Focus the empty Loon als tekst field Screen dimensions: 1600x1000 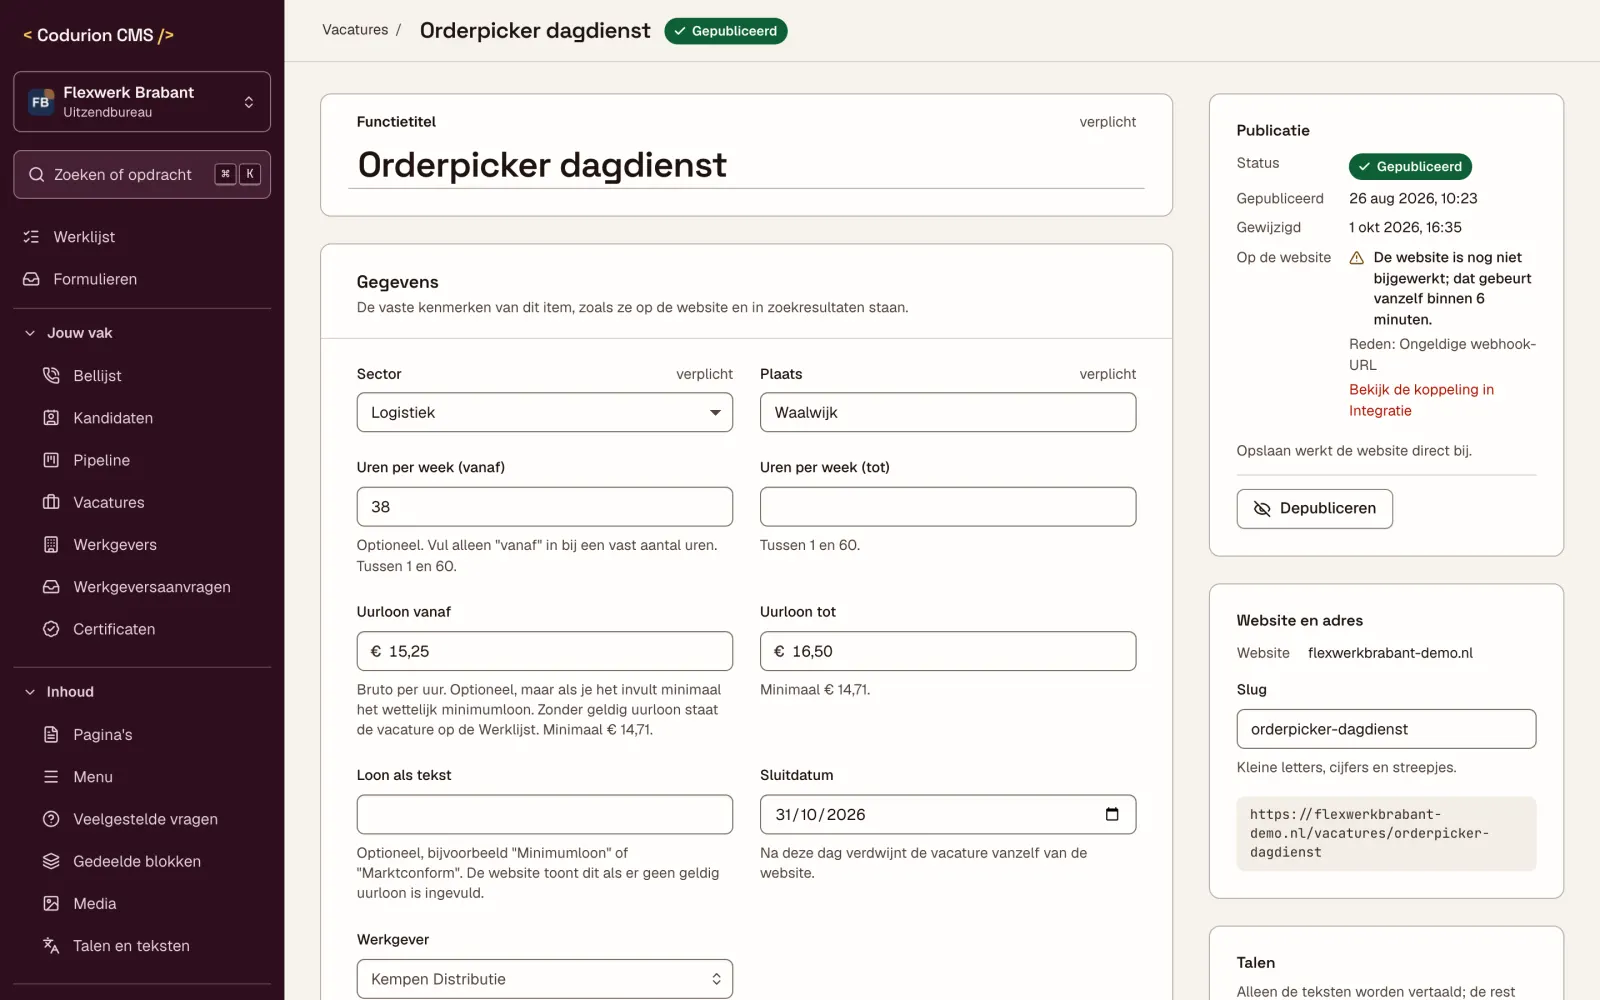pyautogui.click(x=545, y=814)
